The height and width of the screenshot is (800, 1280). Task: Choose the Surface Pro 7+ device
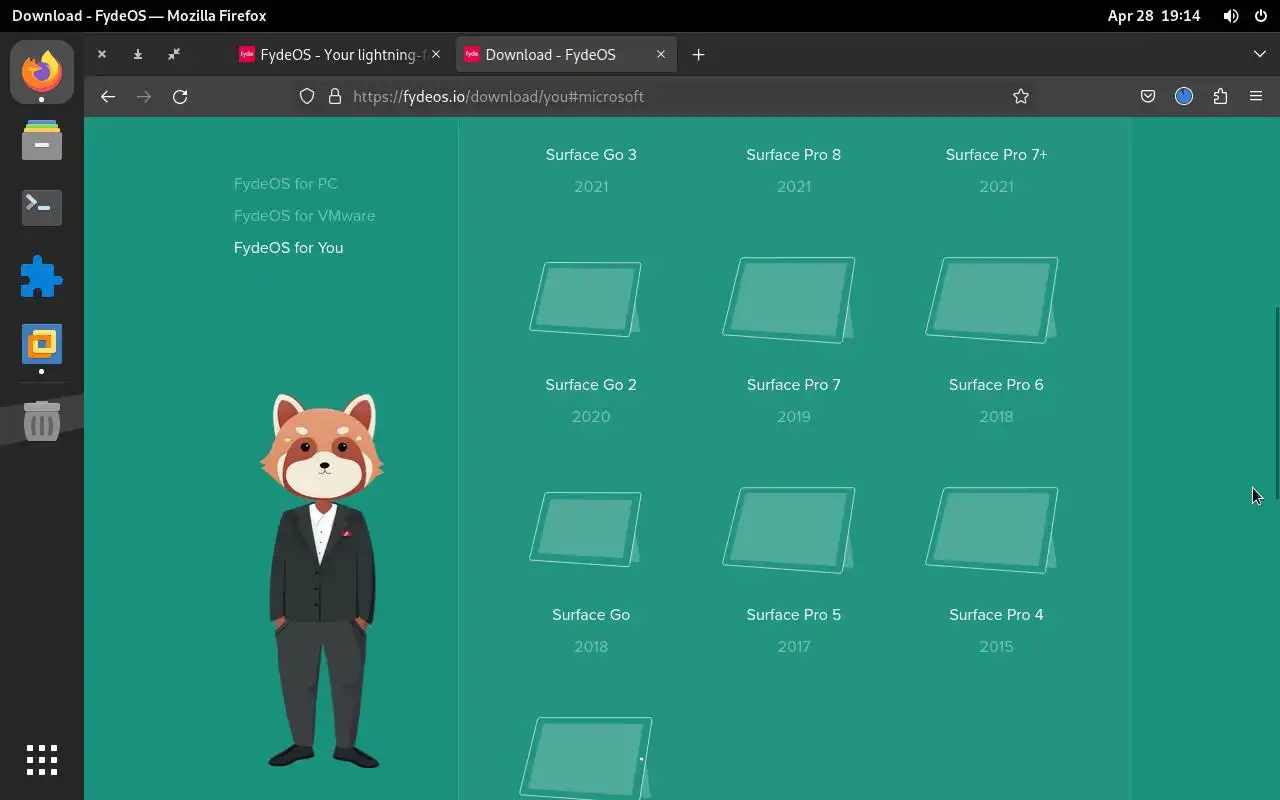(x=996, y=154)
